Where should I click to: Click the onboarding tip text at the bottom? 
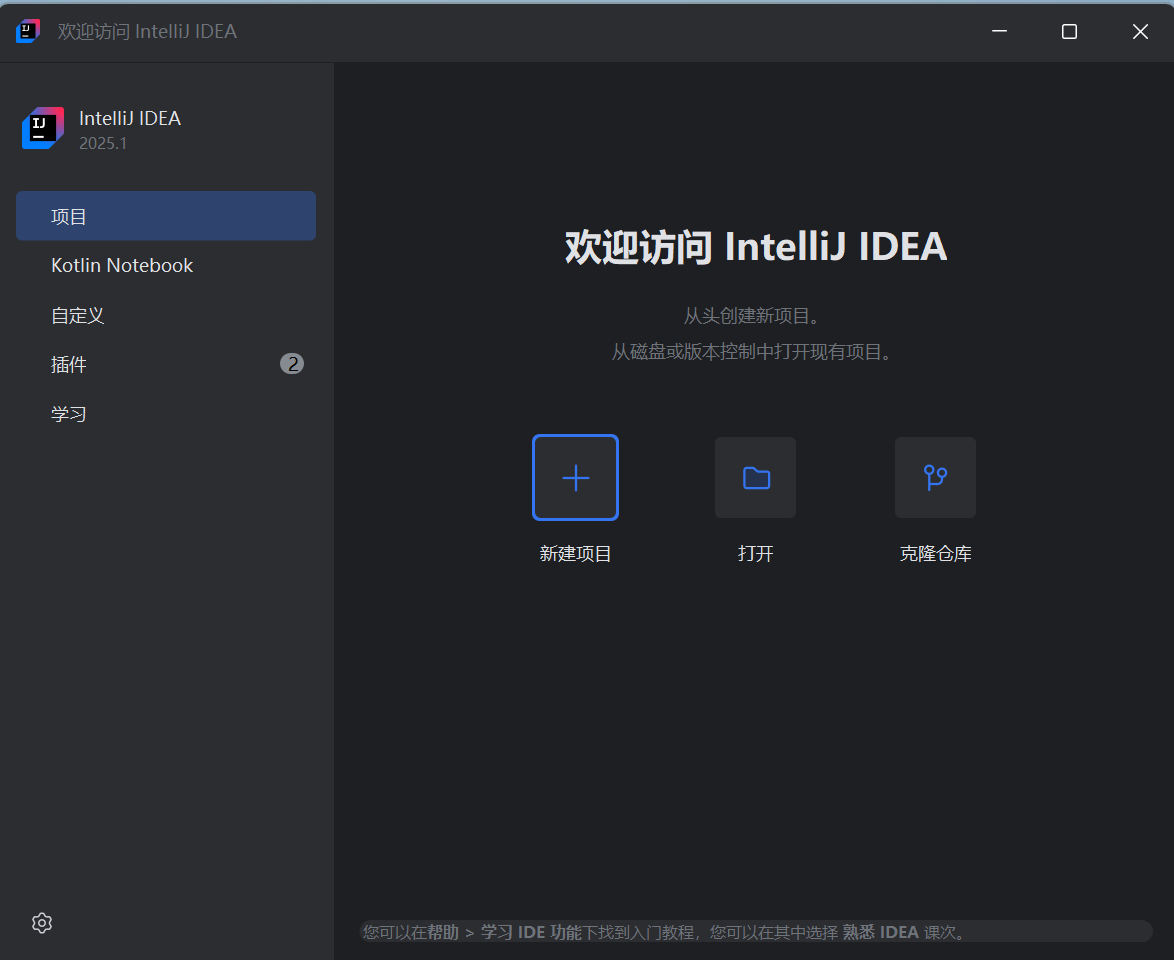tap(664, 932)
